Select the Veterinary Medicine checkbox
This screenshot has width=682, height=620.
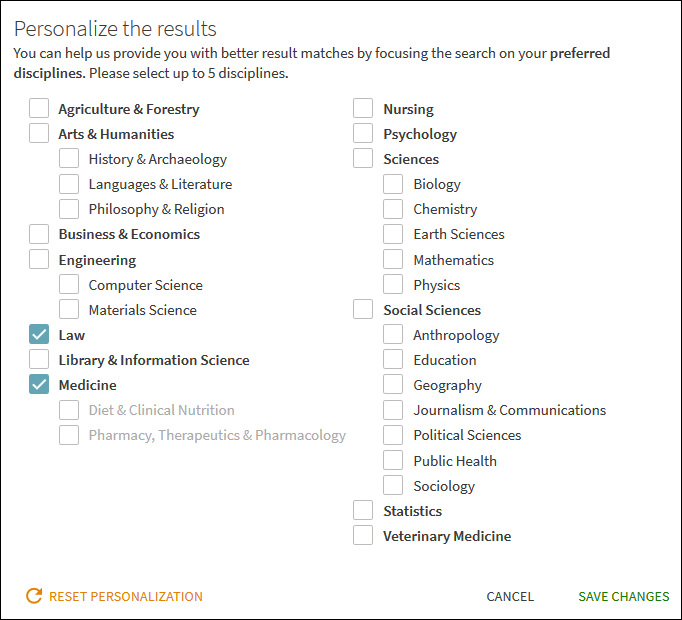pyautogui.click(x=363, y=536)
